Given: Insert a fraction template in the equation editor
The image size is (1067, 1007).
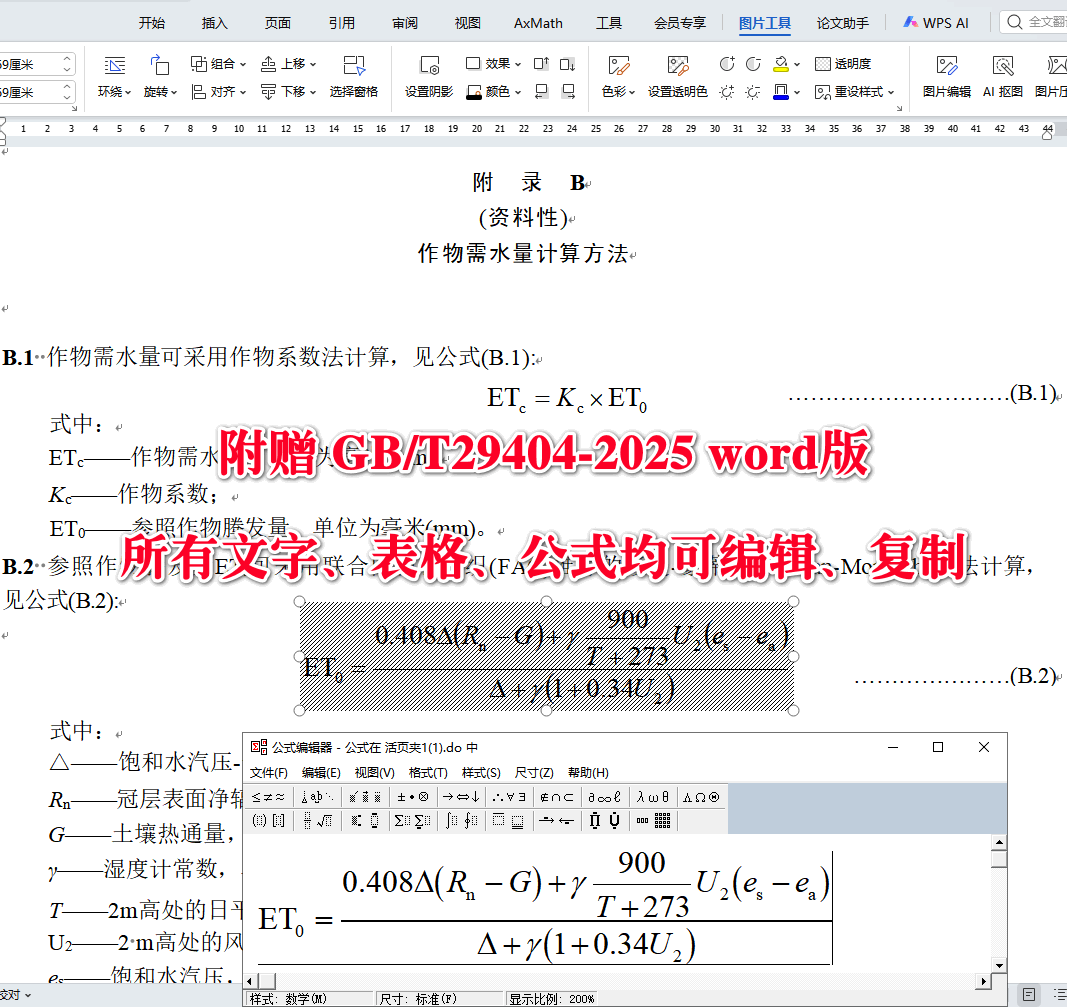Looking at the screenshot, I should tap(305, 821).
